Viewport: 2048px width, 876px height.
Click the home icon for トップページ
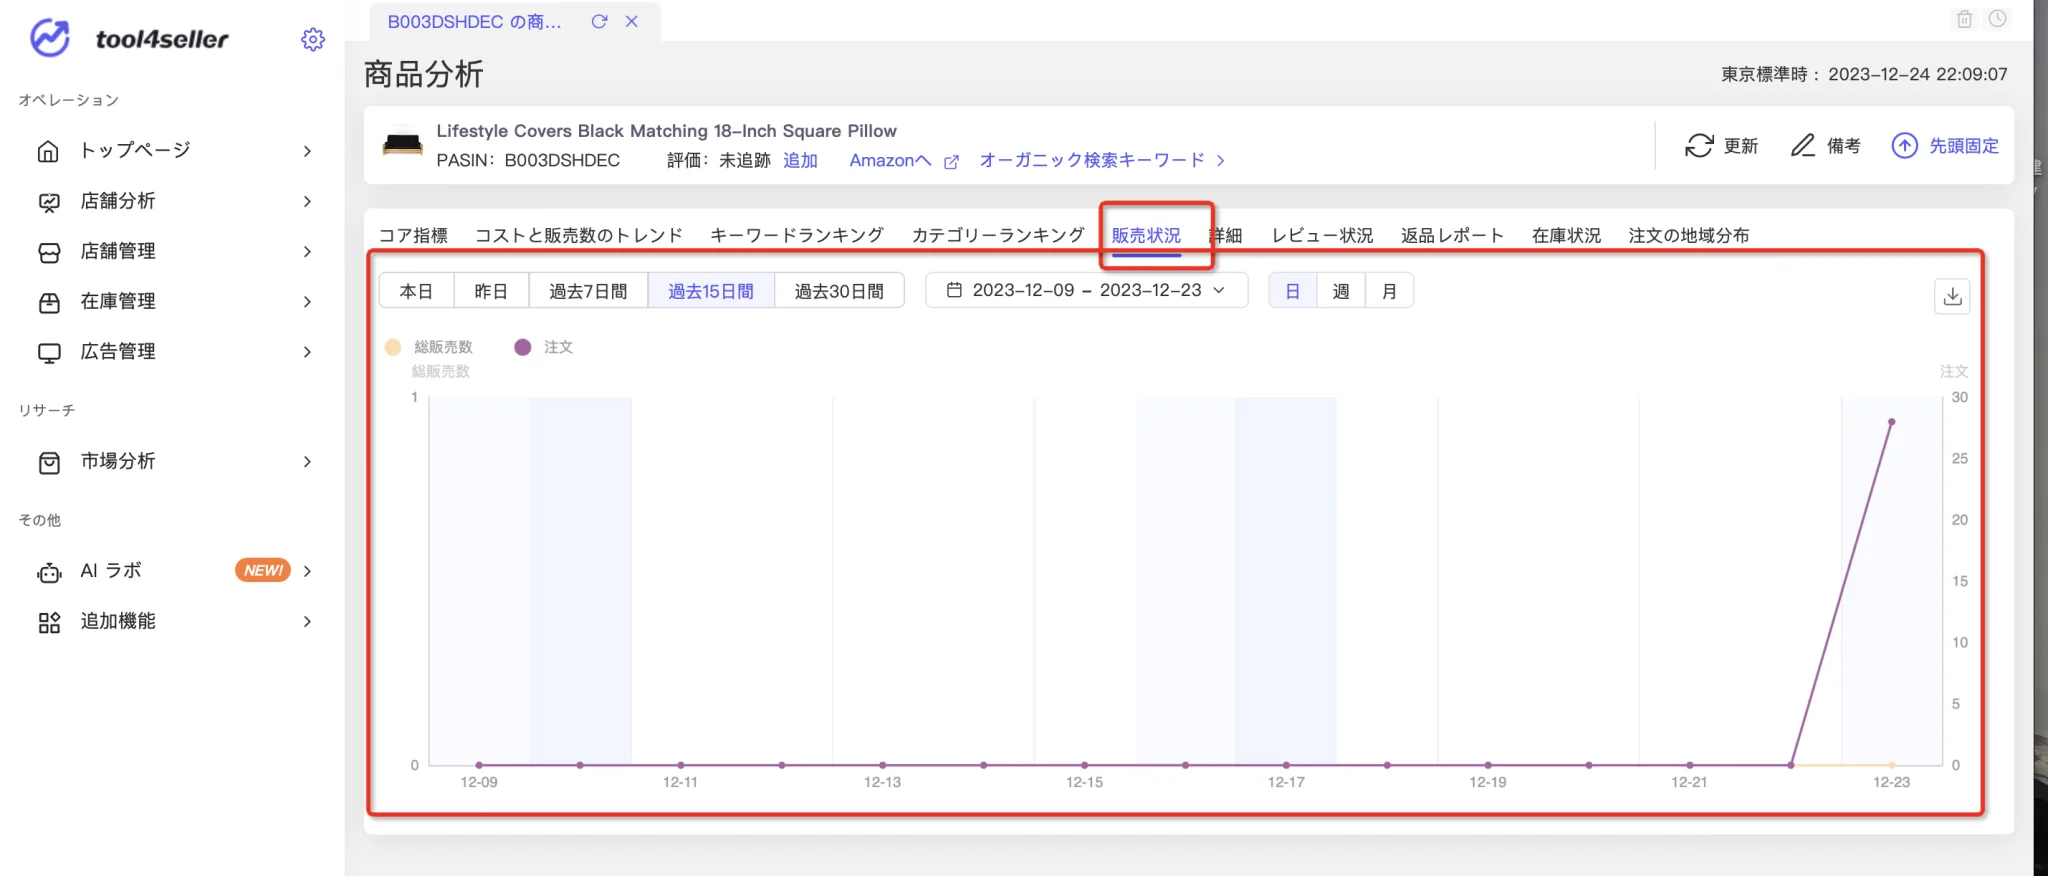point(48,151)
